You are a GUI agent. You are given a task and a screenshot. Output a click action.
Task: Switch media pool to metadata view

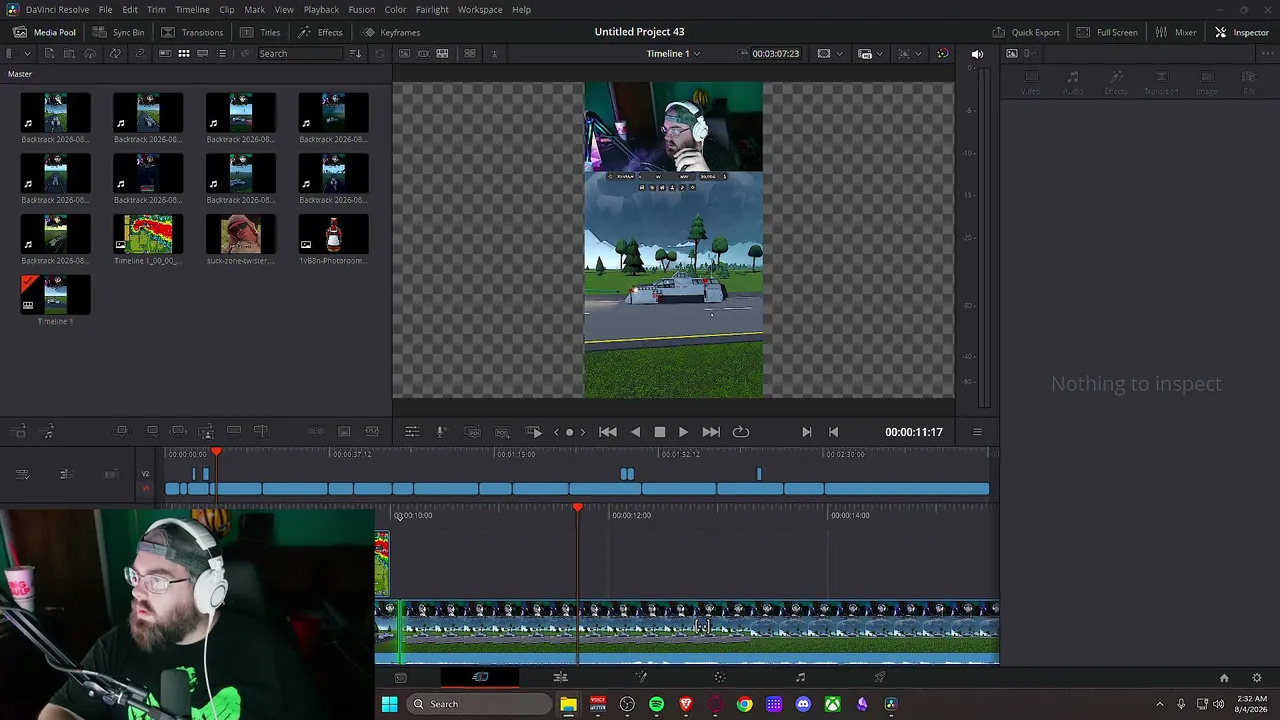pos(165,53)
